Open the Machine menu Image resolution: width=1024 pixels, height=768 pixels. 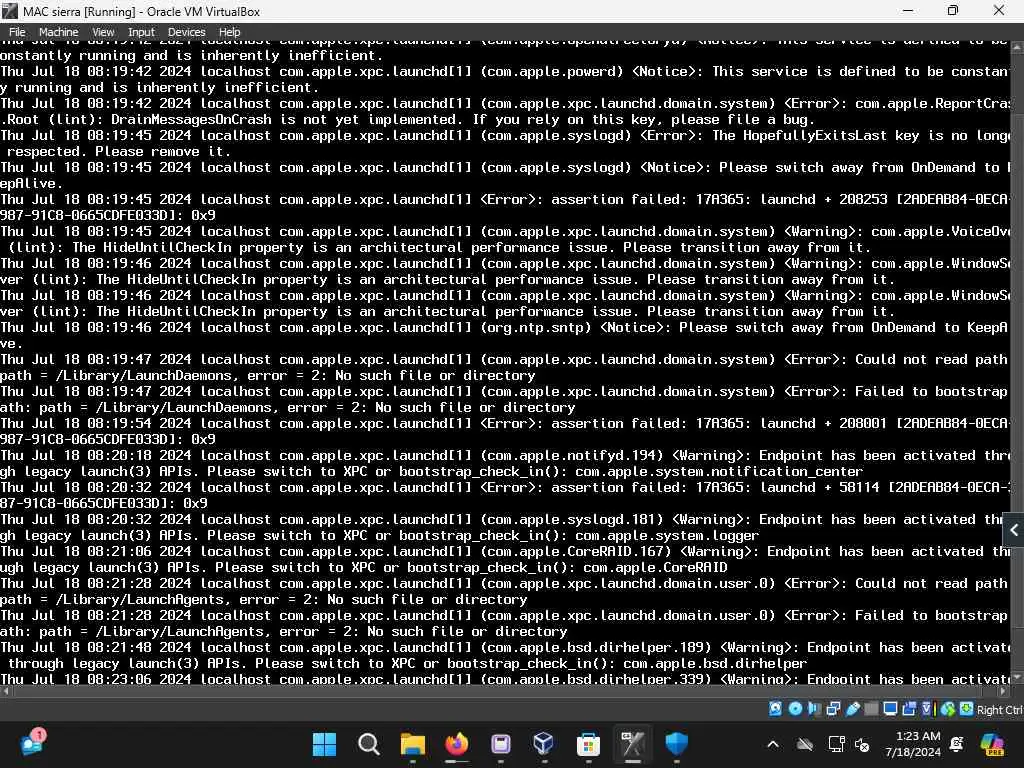click(58, 32)
